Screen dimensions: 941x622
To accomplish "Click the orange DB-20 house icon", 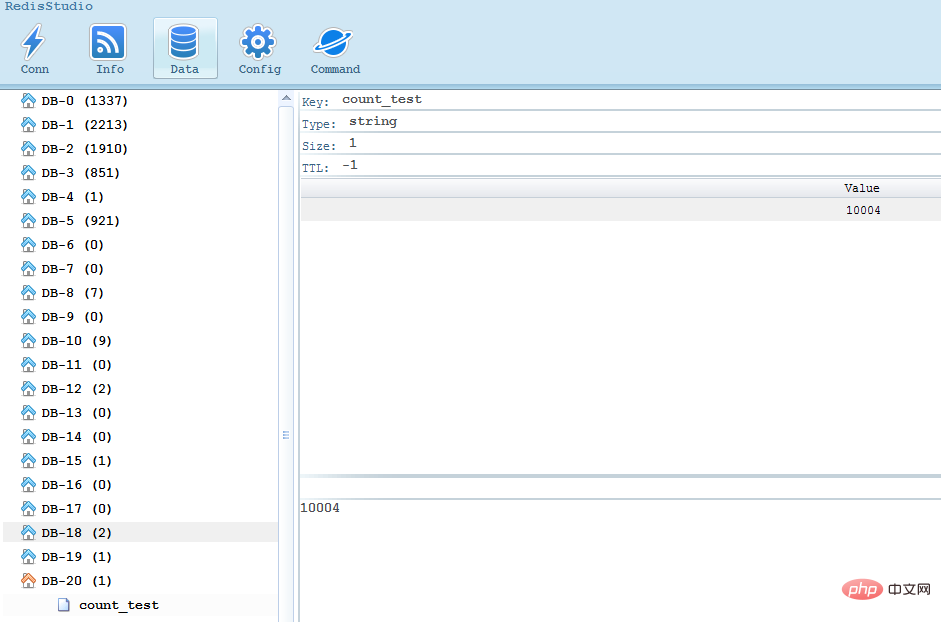I will (28, 581).
